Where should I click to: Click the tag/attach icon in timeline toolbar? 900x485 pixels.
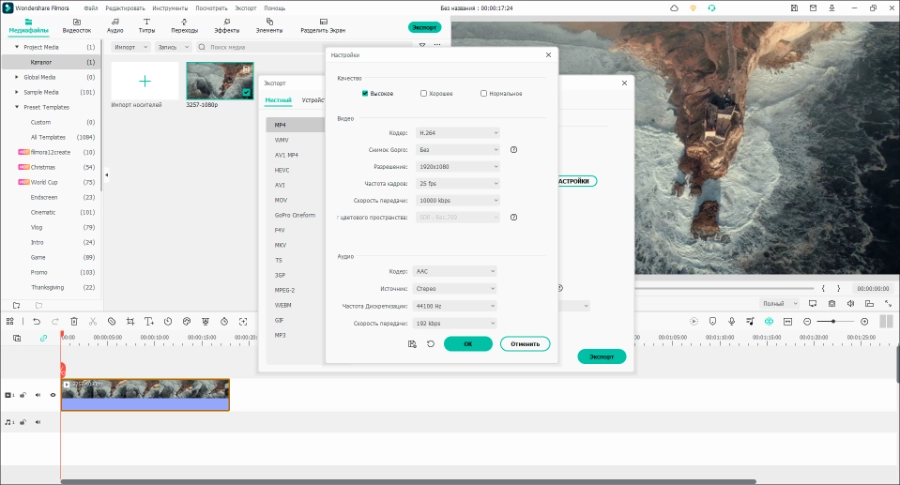click(111, 322)
